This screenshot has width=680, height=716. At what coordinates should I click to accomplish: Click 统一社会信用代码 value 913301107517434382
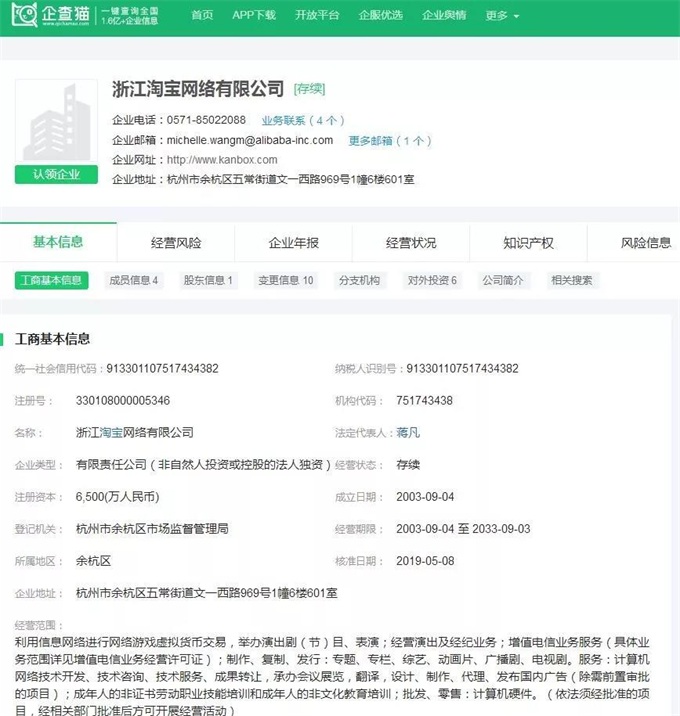(162, 369)
